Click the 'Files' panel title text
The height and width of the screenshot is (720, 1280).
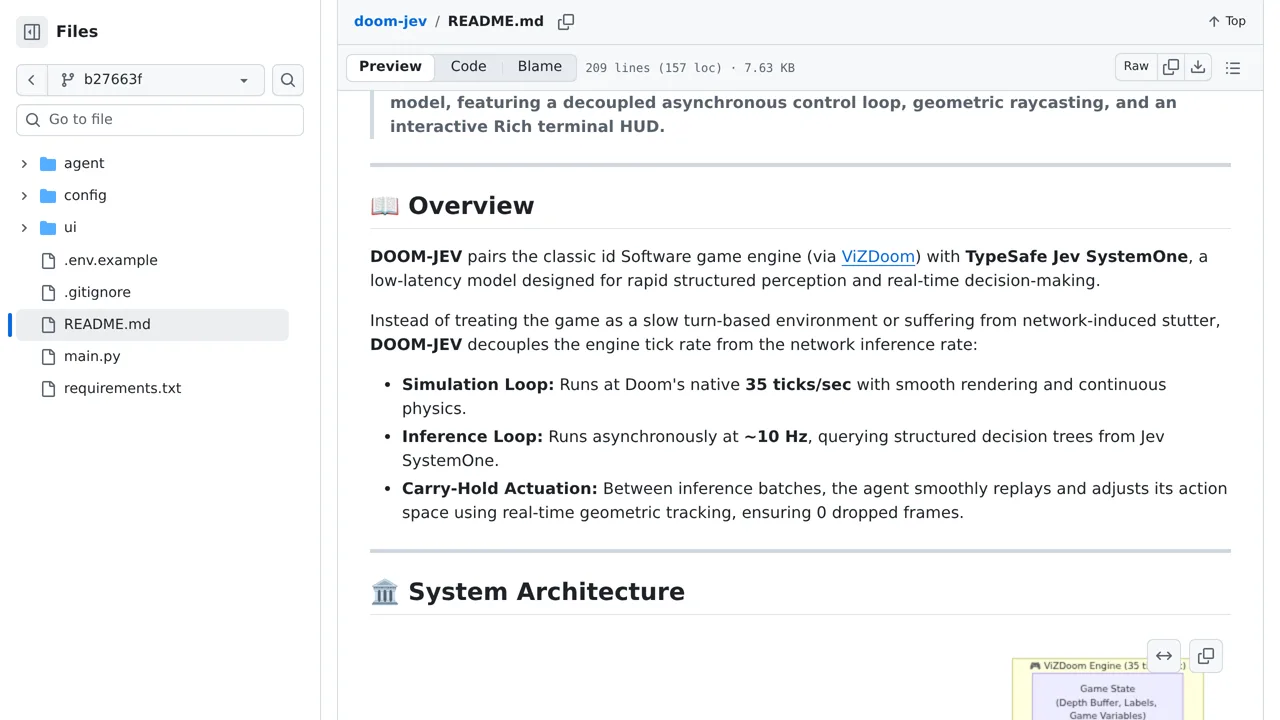pos(77,32)
